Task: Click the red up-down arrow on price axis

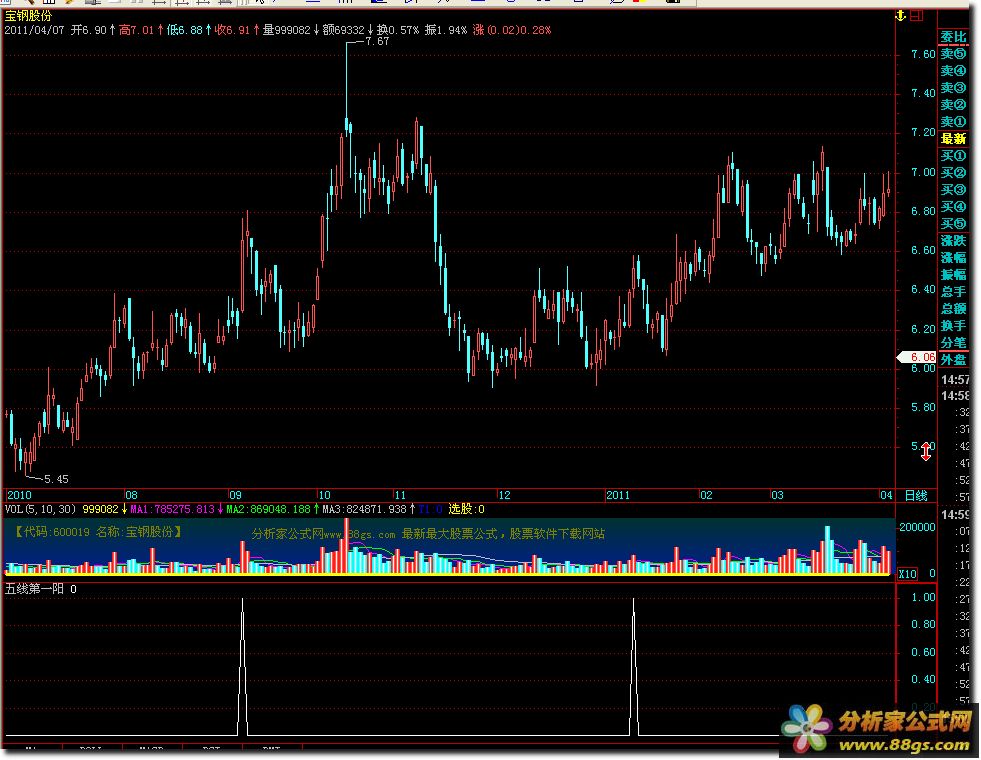Action: coord(926,452)
